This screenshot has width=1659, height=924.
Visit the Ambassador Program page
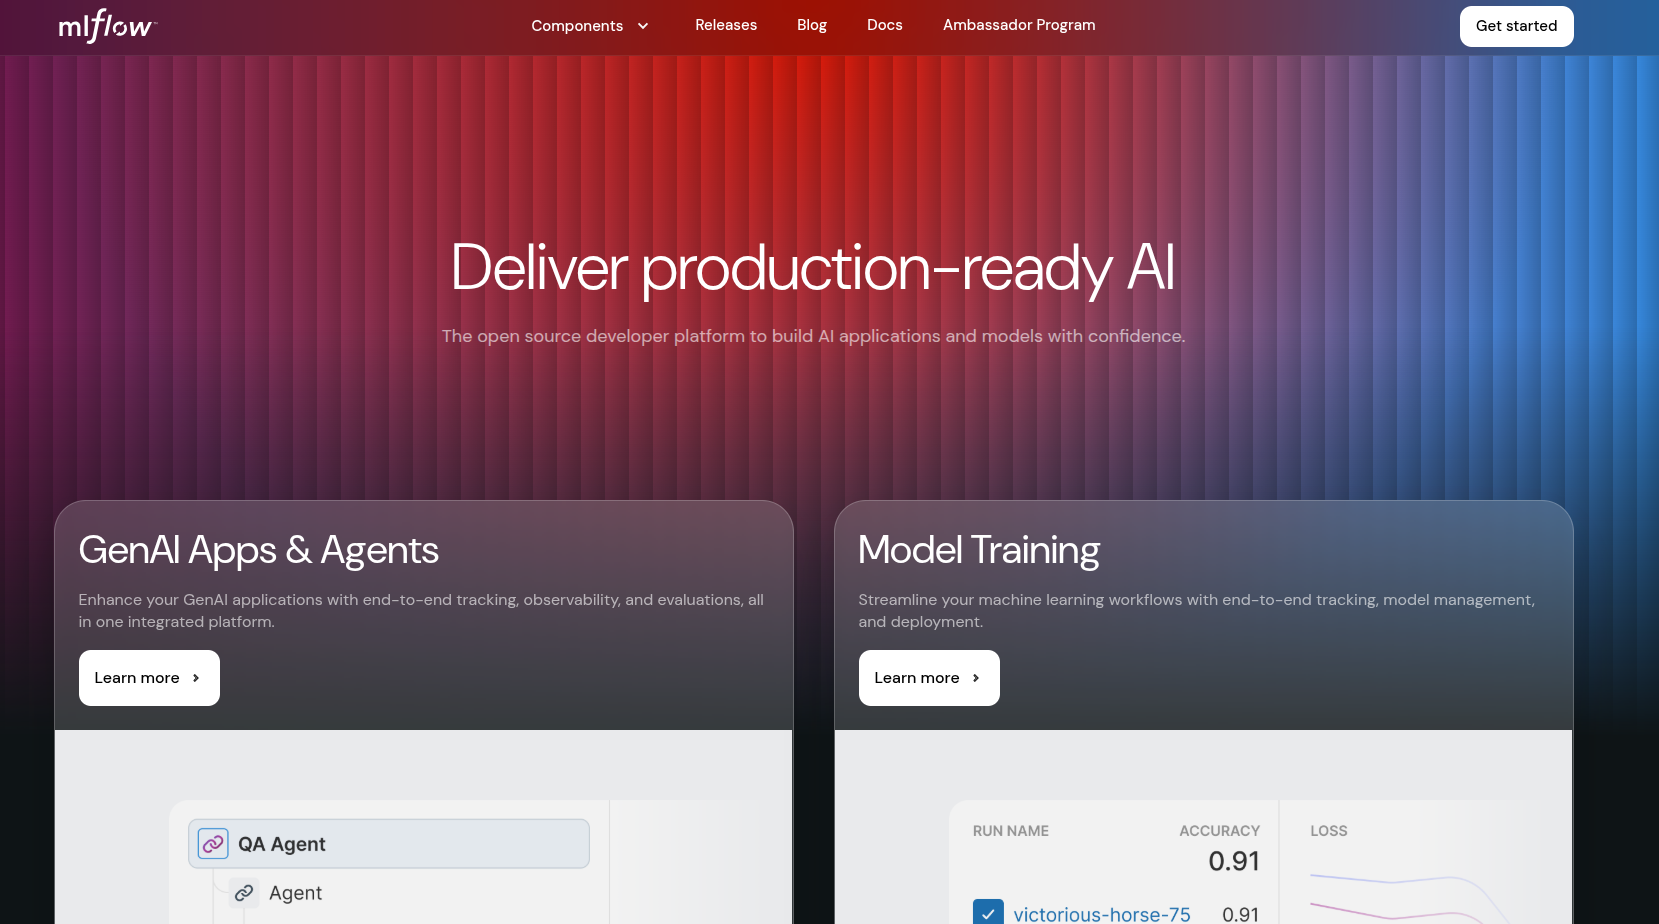pyautogui.click(x=1018, y=25)
